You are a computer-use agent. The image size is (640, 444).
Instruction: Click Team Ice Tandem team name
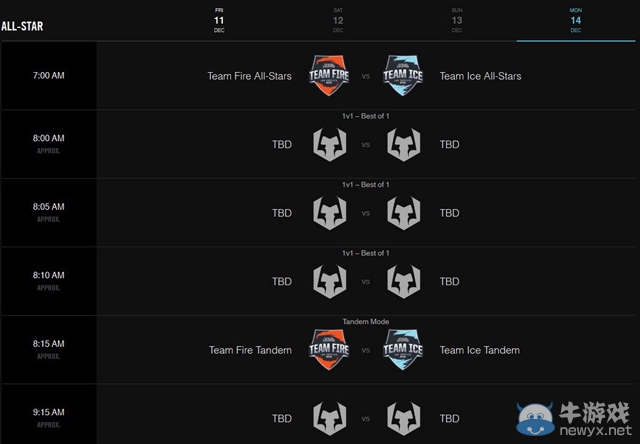(480, 350)
